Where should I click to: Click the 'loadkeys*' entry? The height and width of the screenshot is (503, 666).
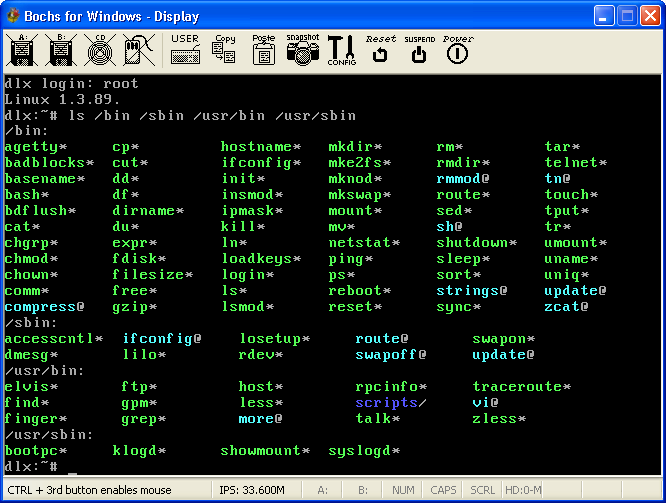click(261, 259)
